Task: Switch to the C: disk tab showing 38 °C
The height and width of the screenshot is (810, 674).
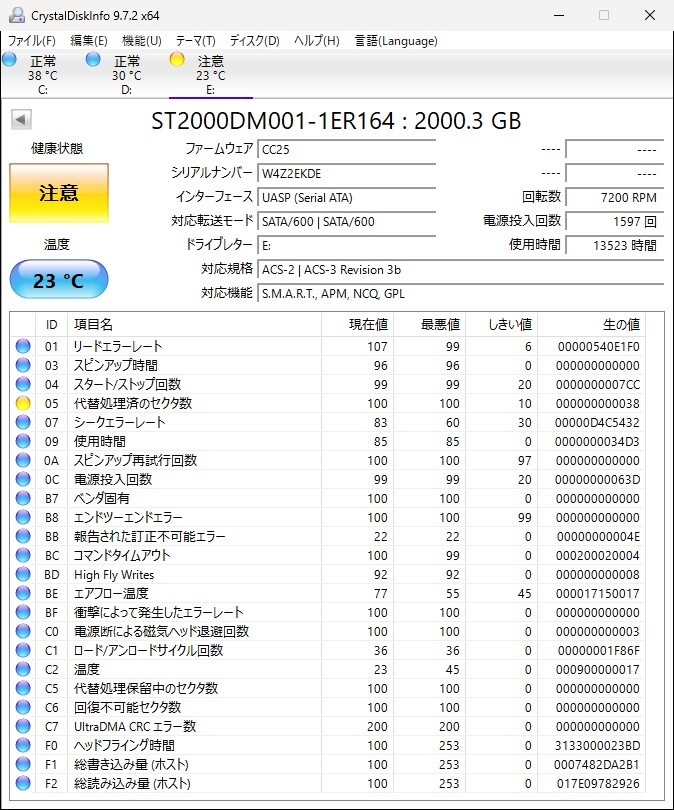Action: click(x=42, y=75)
